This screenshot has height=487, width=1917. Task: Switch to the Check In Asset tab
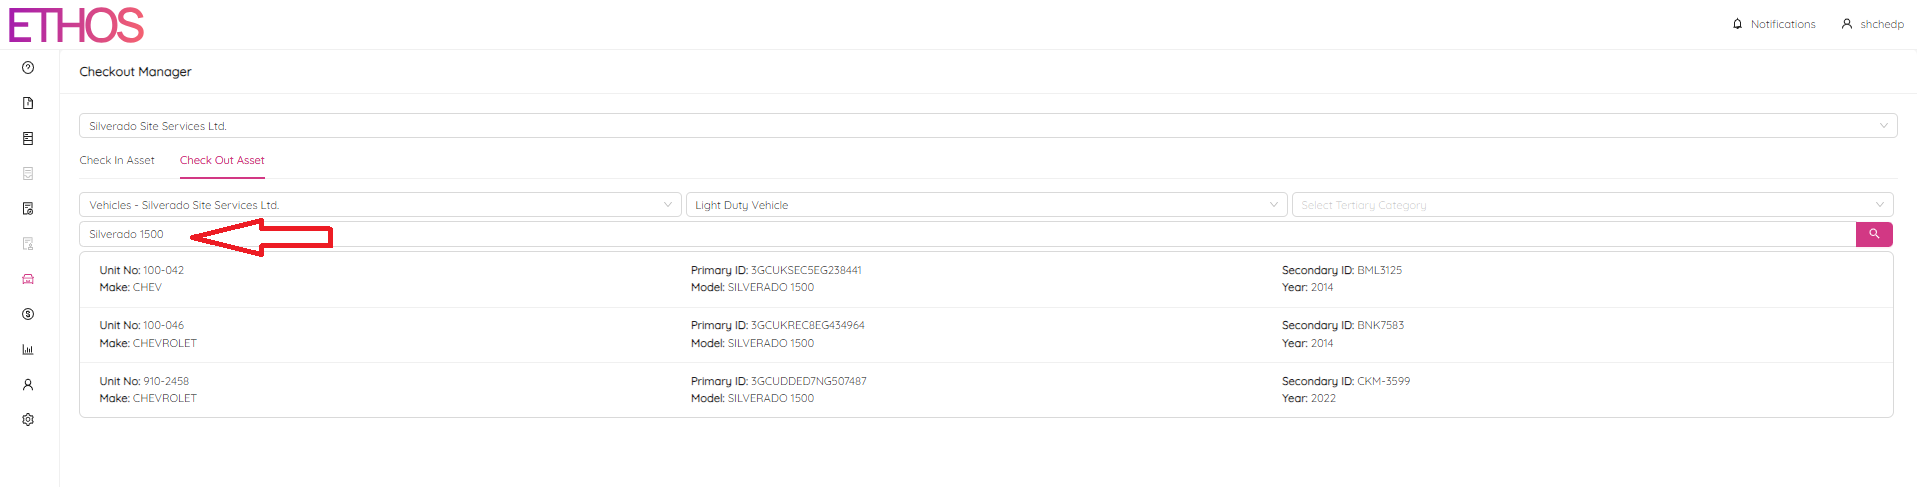pyautogui.click(x=117, y=160)
